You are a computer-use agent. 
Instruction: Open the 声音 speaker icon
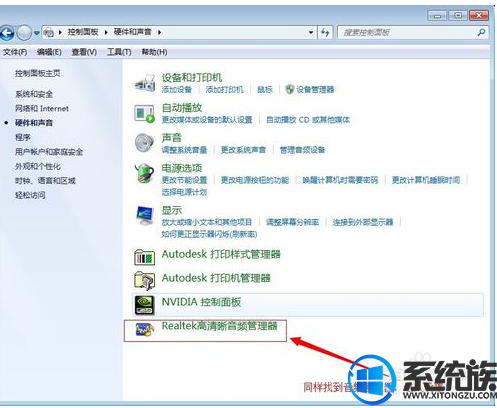coord(144,143)
